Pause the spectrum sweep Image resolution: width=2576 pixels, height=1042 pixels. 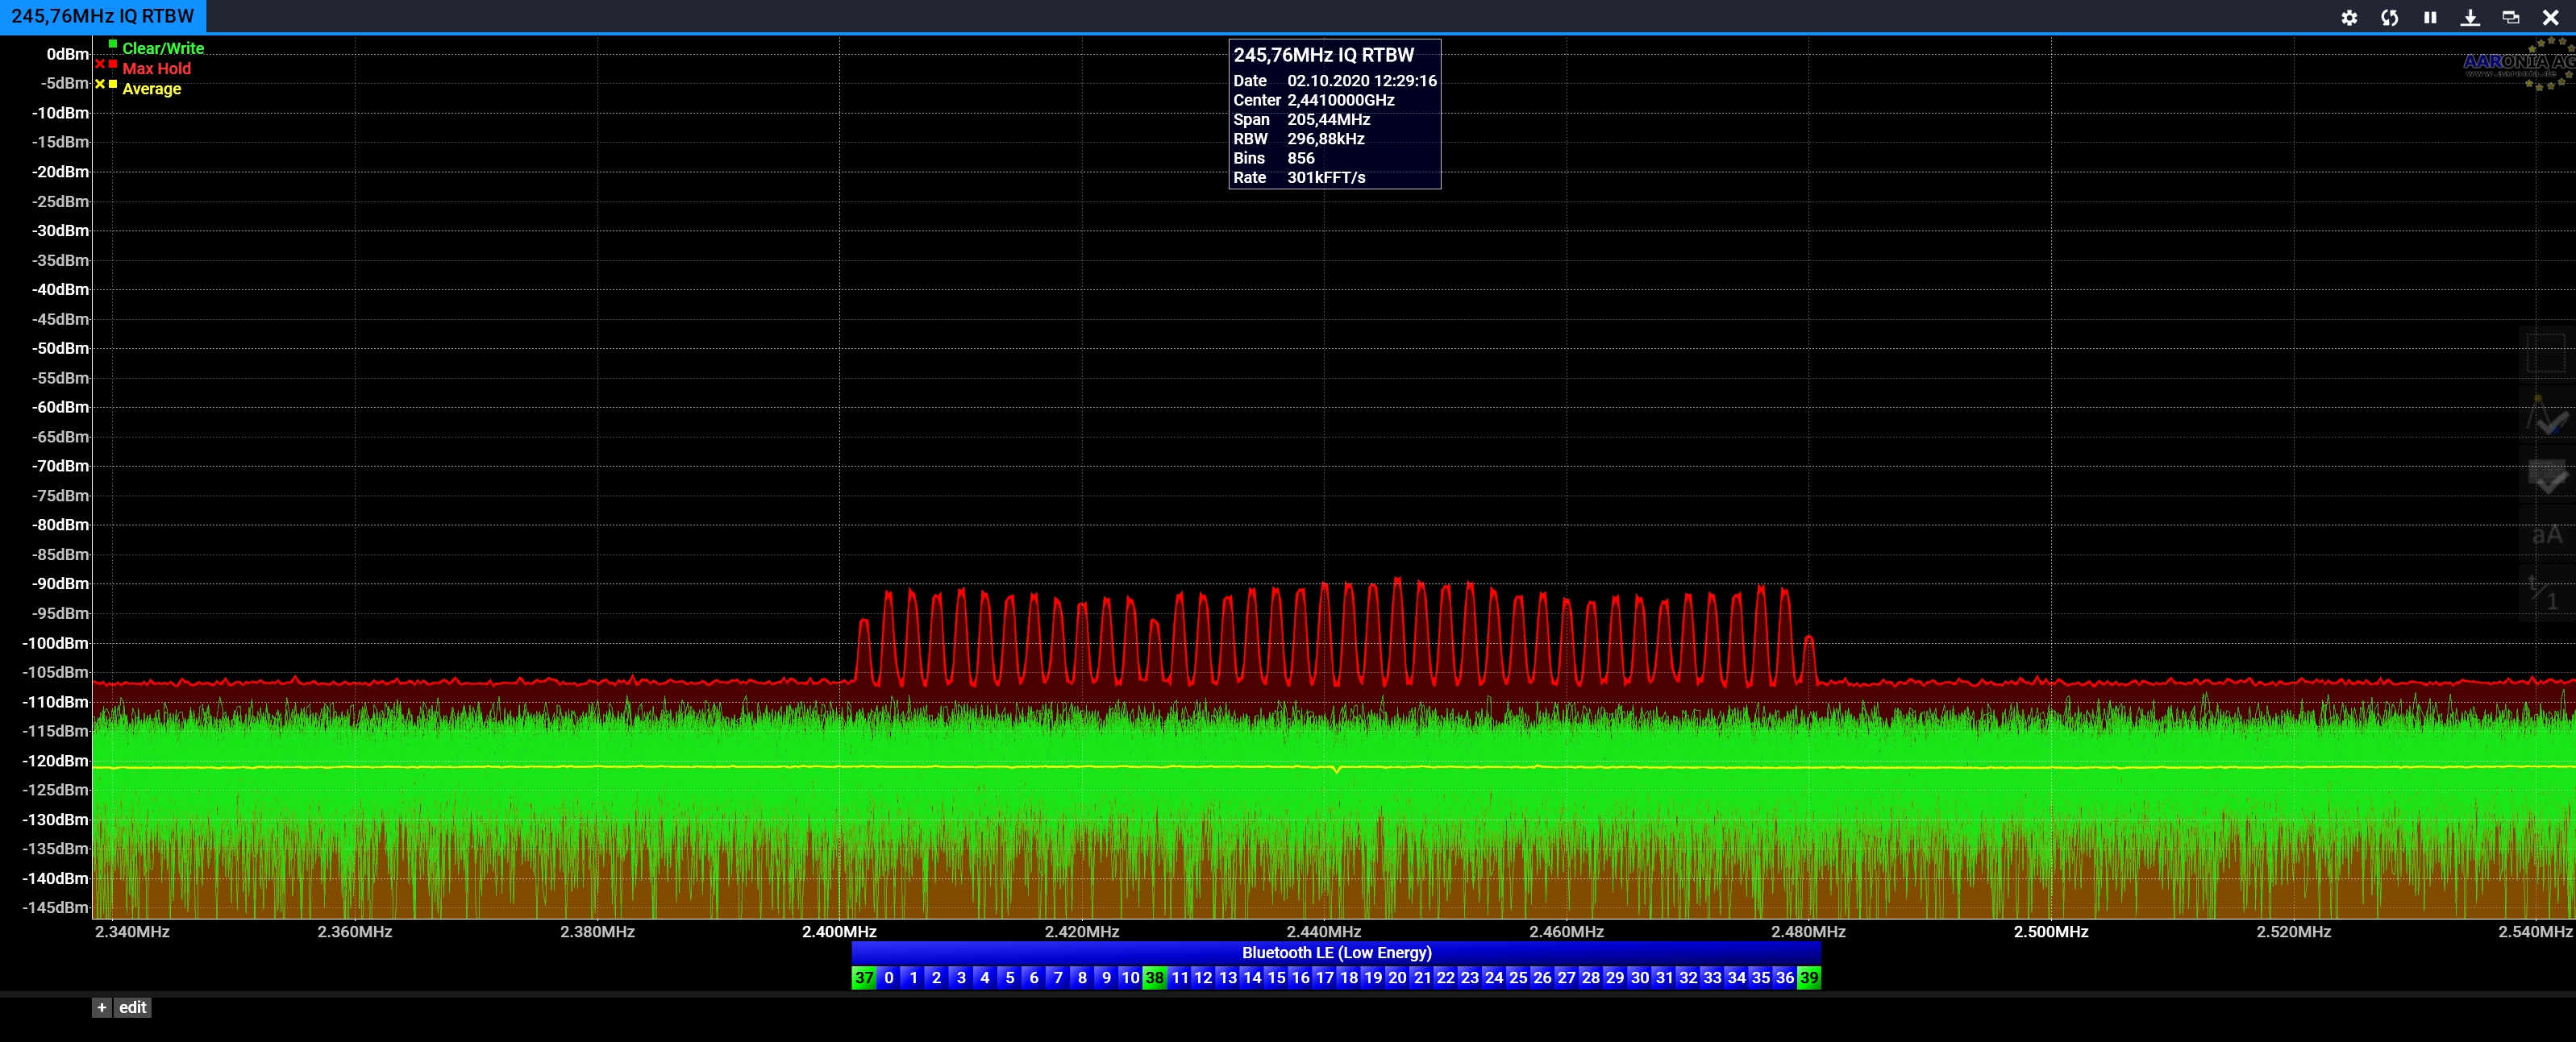point(2430,17)
